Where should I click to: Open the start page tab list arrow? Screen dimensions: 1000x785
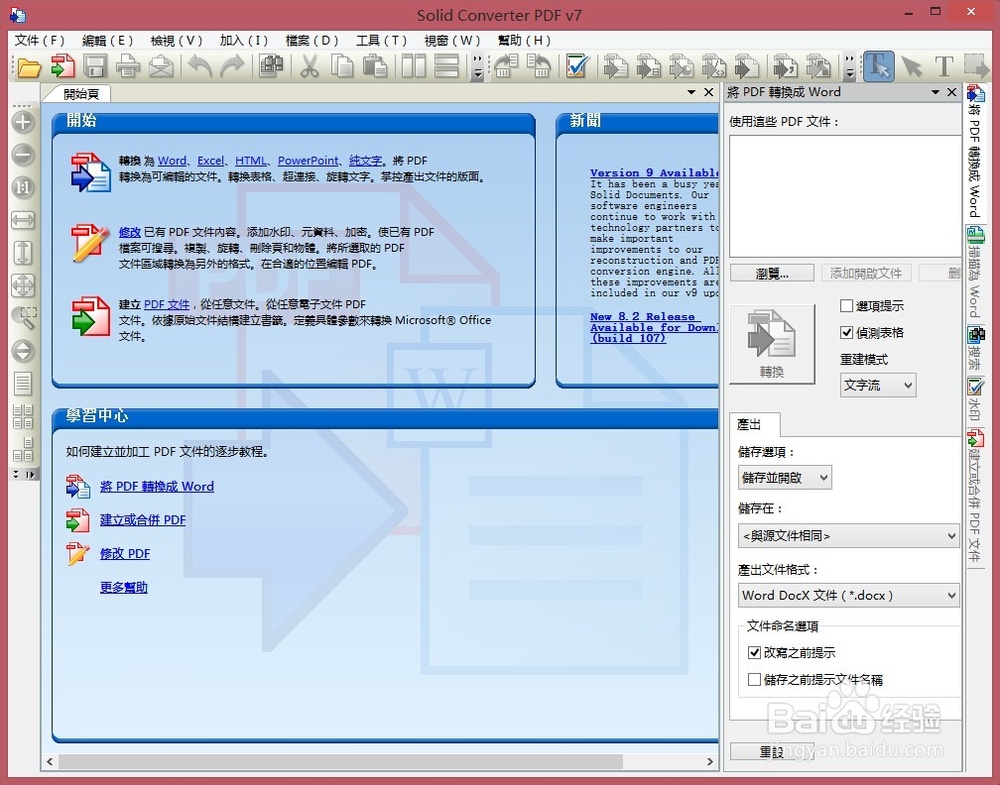coord(691,92)
